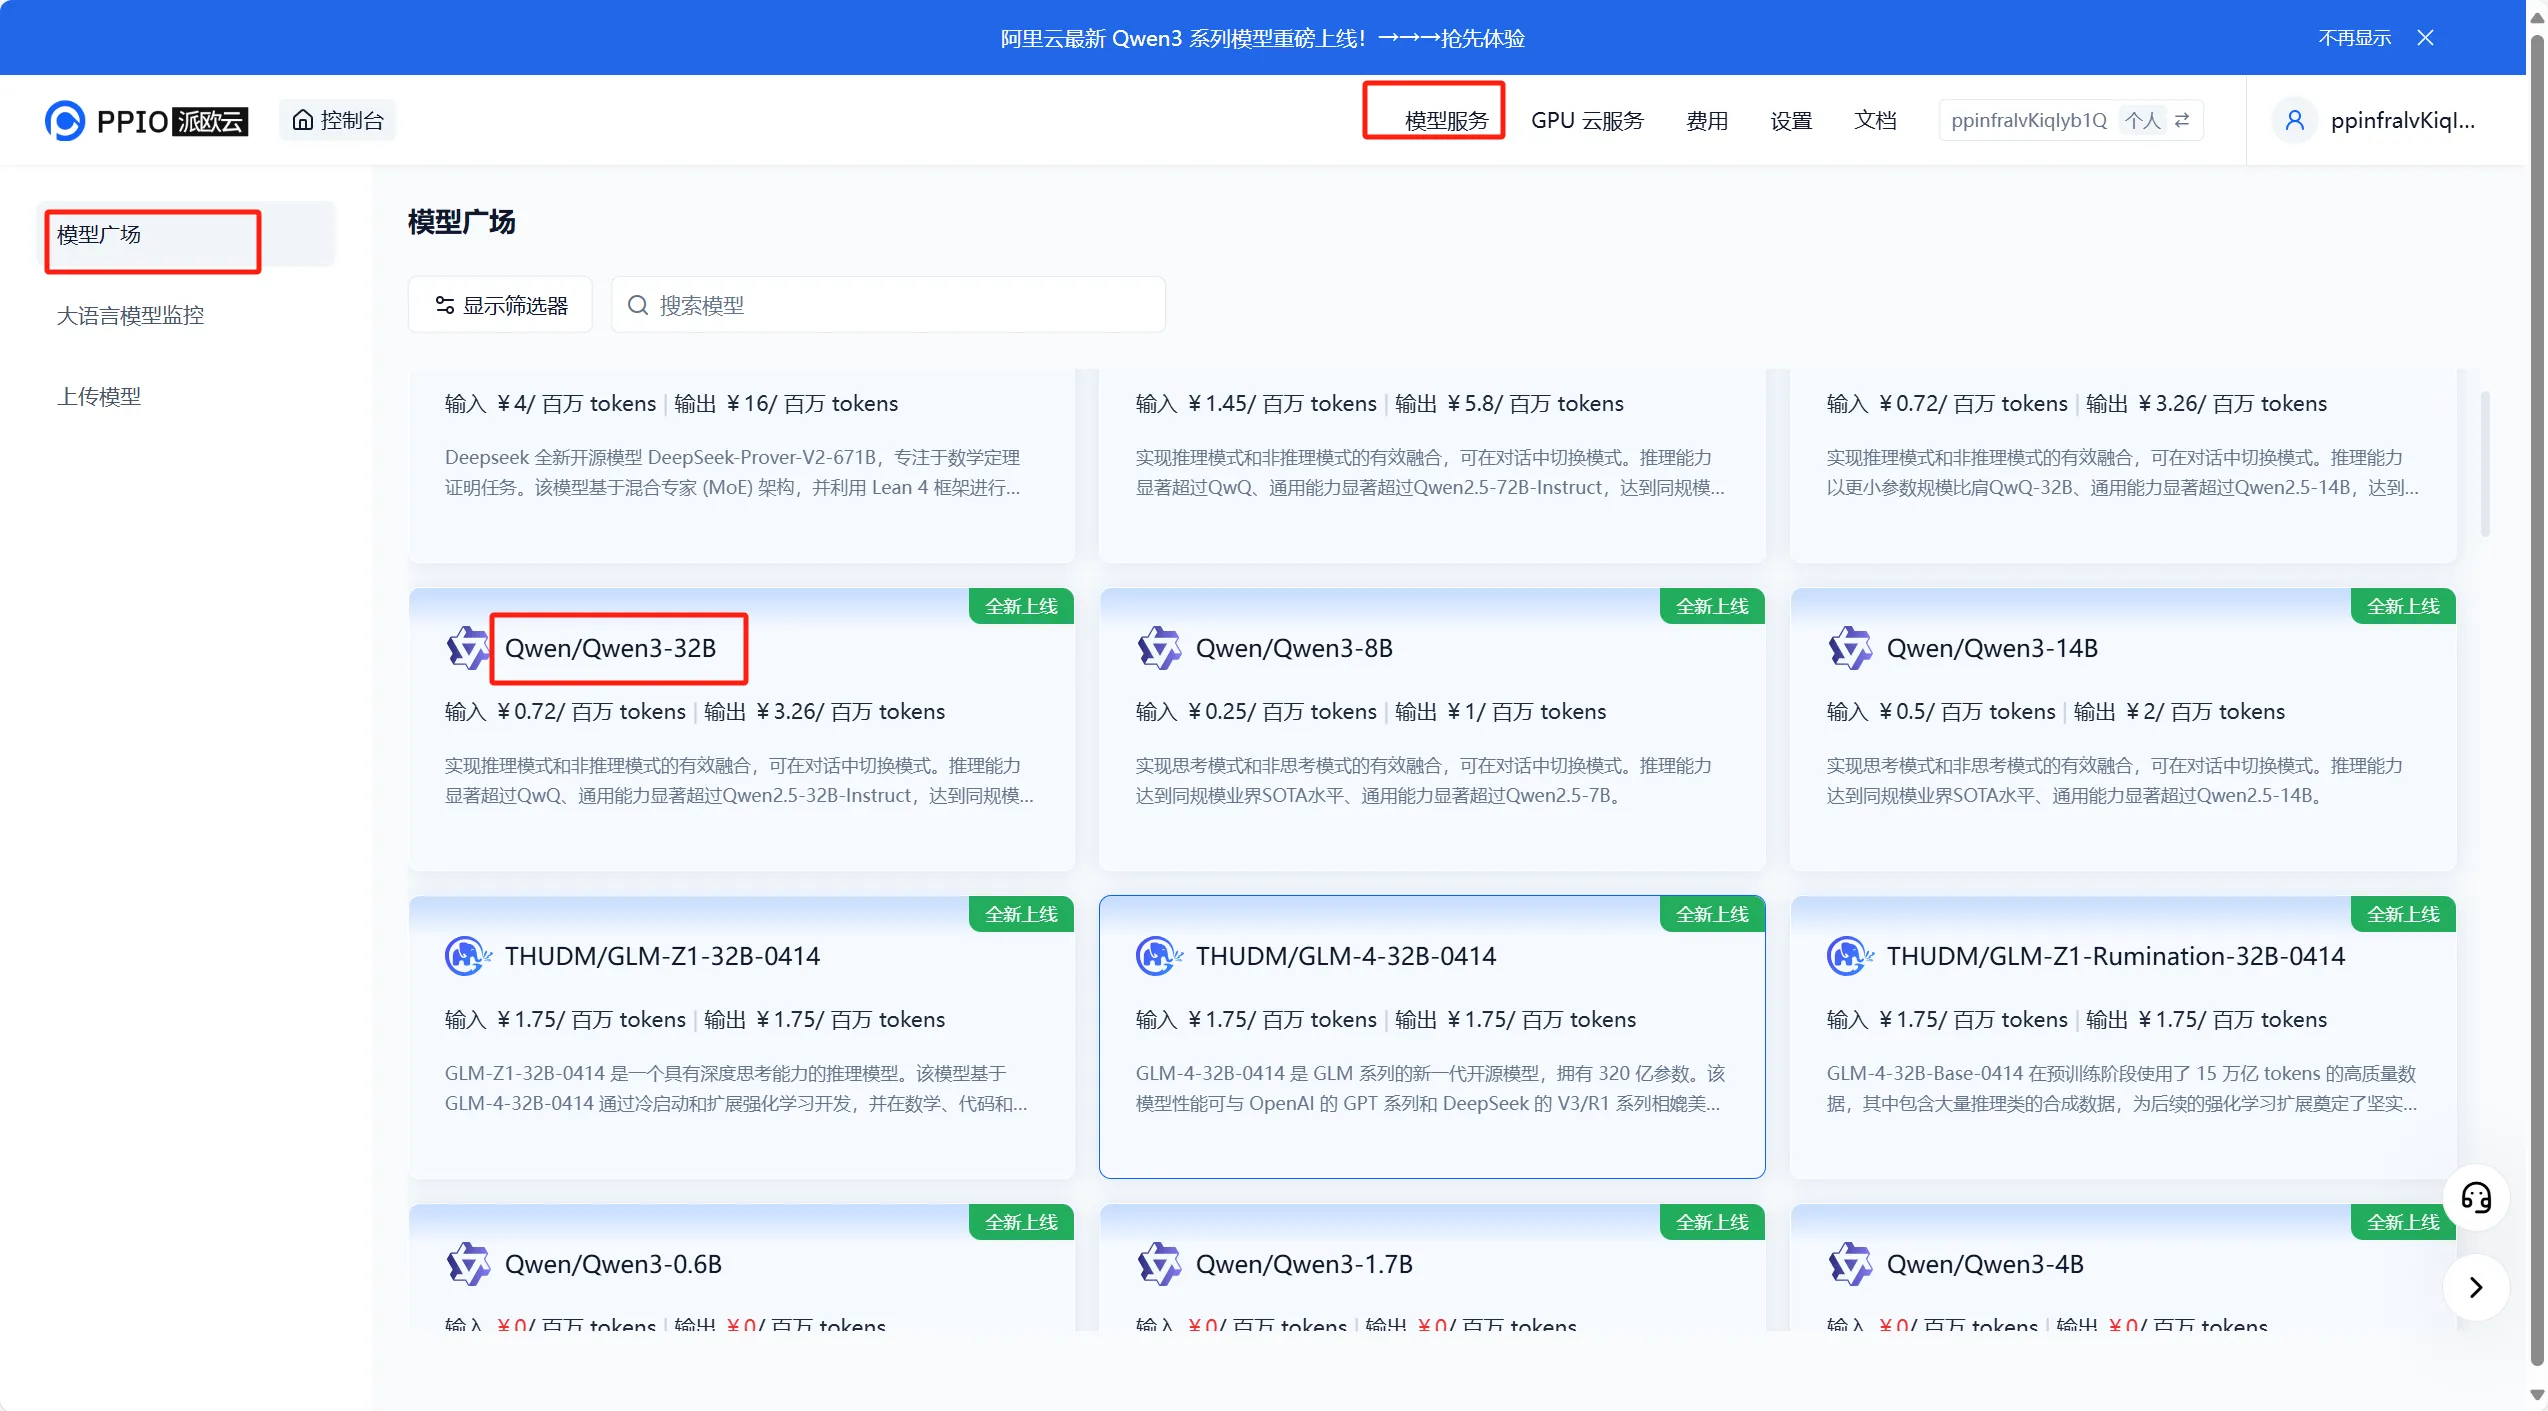Click the search magnifier icon
The width and height of the screenshot is (2548, 1411).
638,305
